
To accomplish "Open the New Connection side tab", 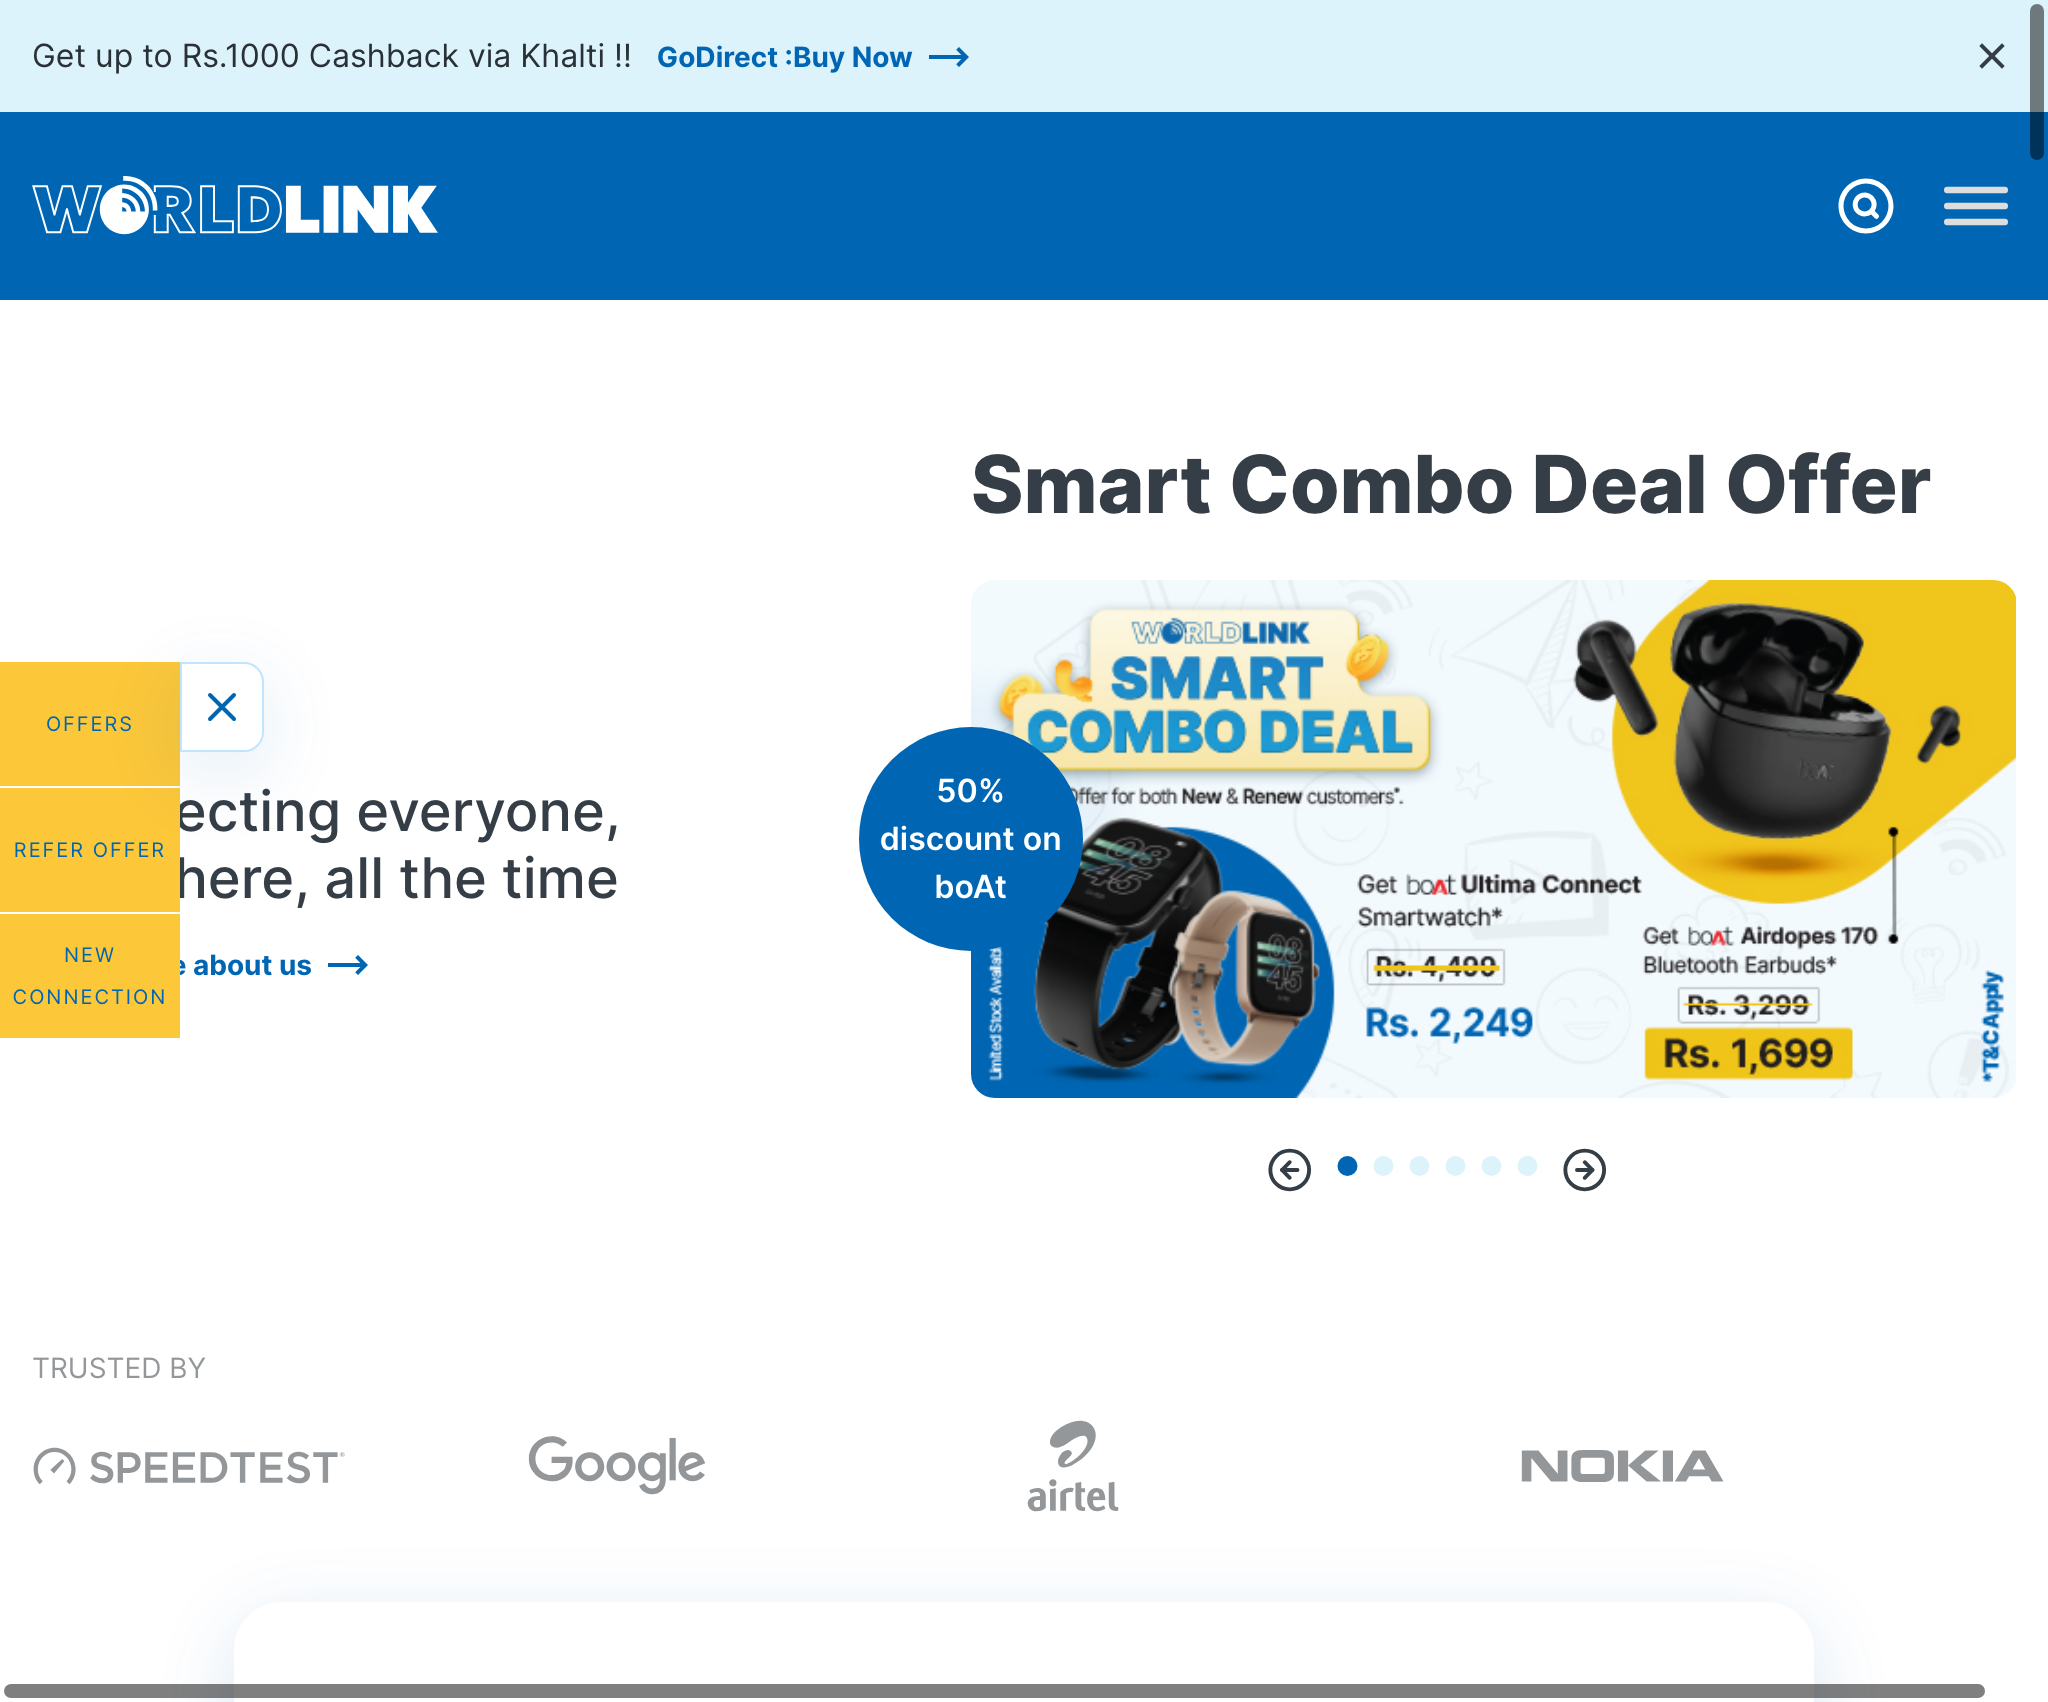I will coord(90,976).
